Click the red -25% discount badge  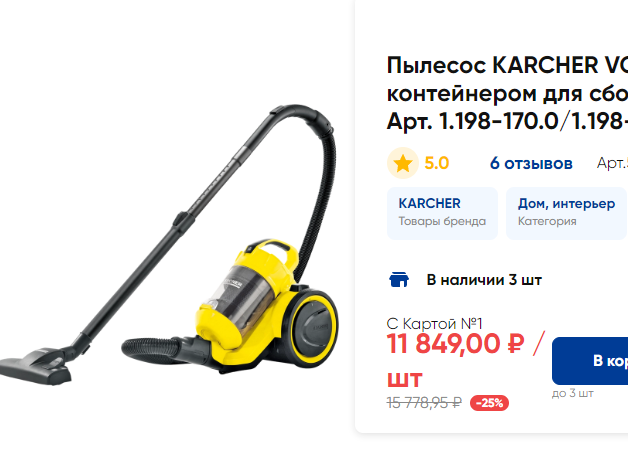pos(489,403)
